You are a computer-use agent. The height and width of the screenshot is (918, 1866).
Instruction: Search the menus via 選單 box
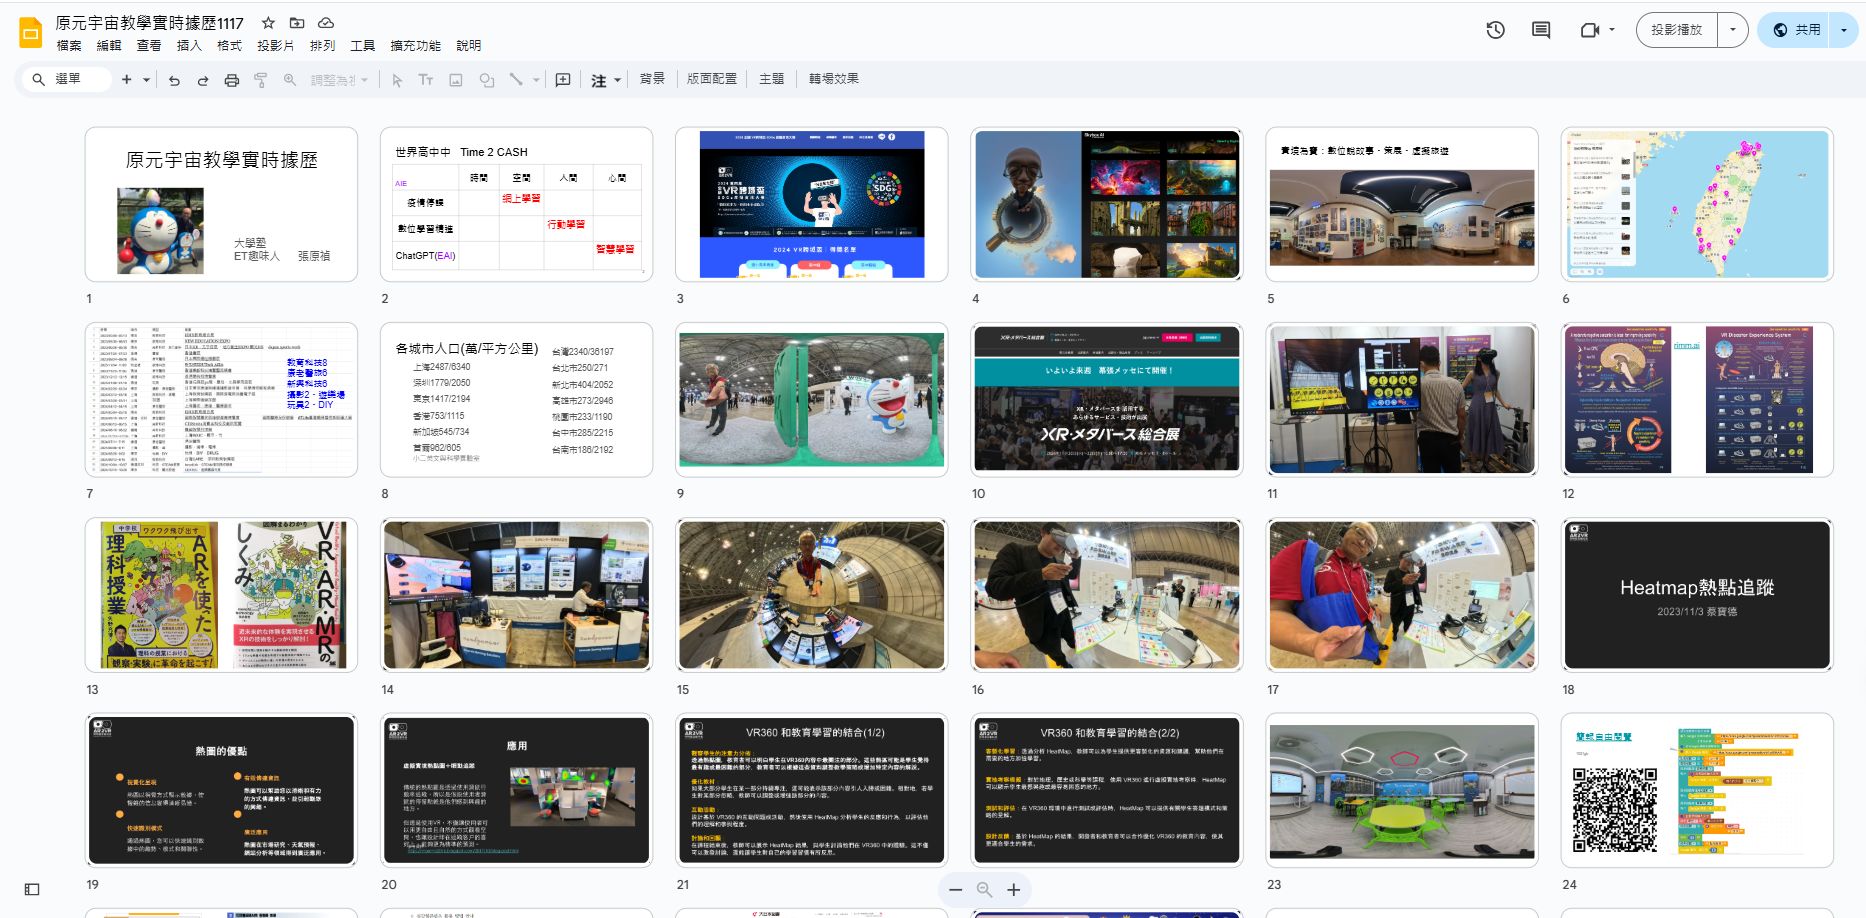coord(66,79)
